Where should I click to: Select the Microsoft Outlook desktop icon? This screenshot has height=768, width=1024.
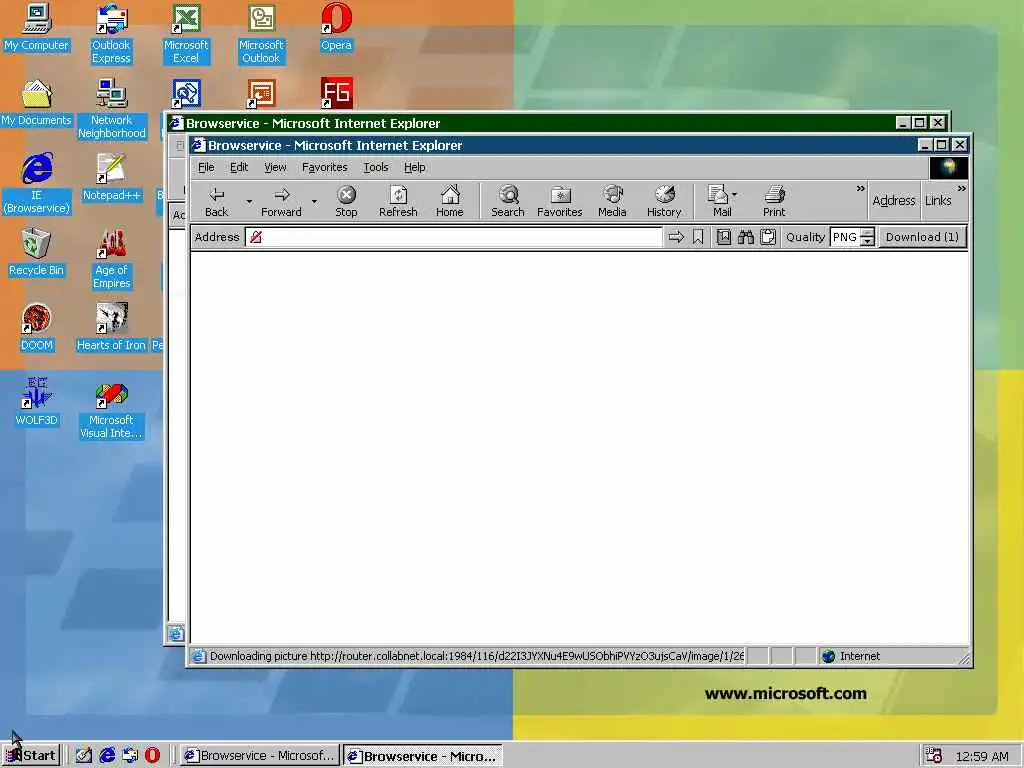point(261,34)
